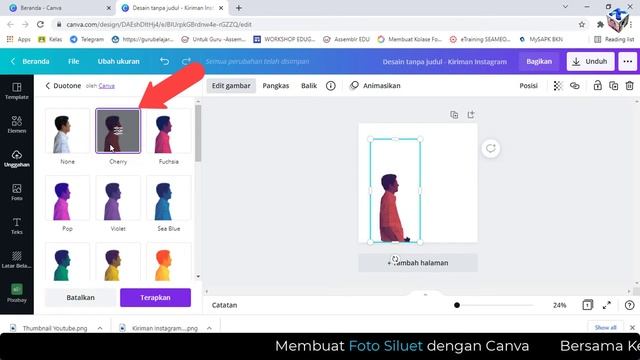Add page icon above canvas

471,115
